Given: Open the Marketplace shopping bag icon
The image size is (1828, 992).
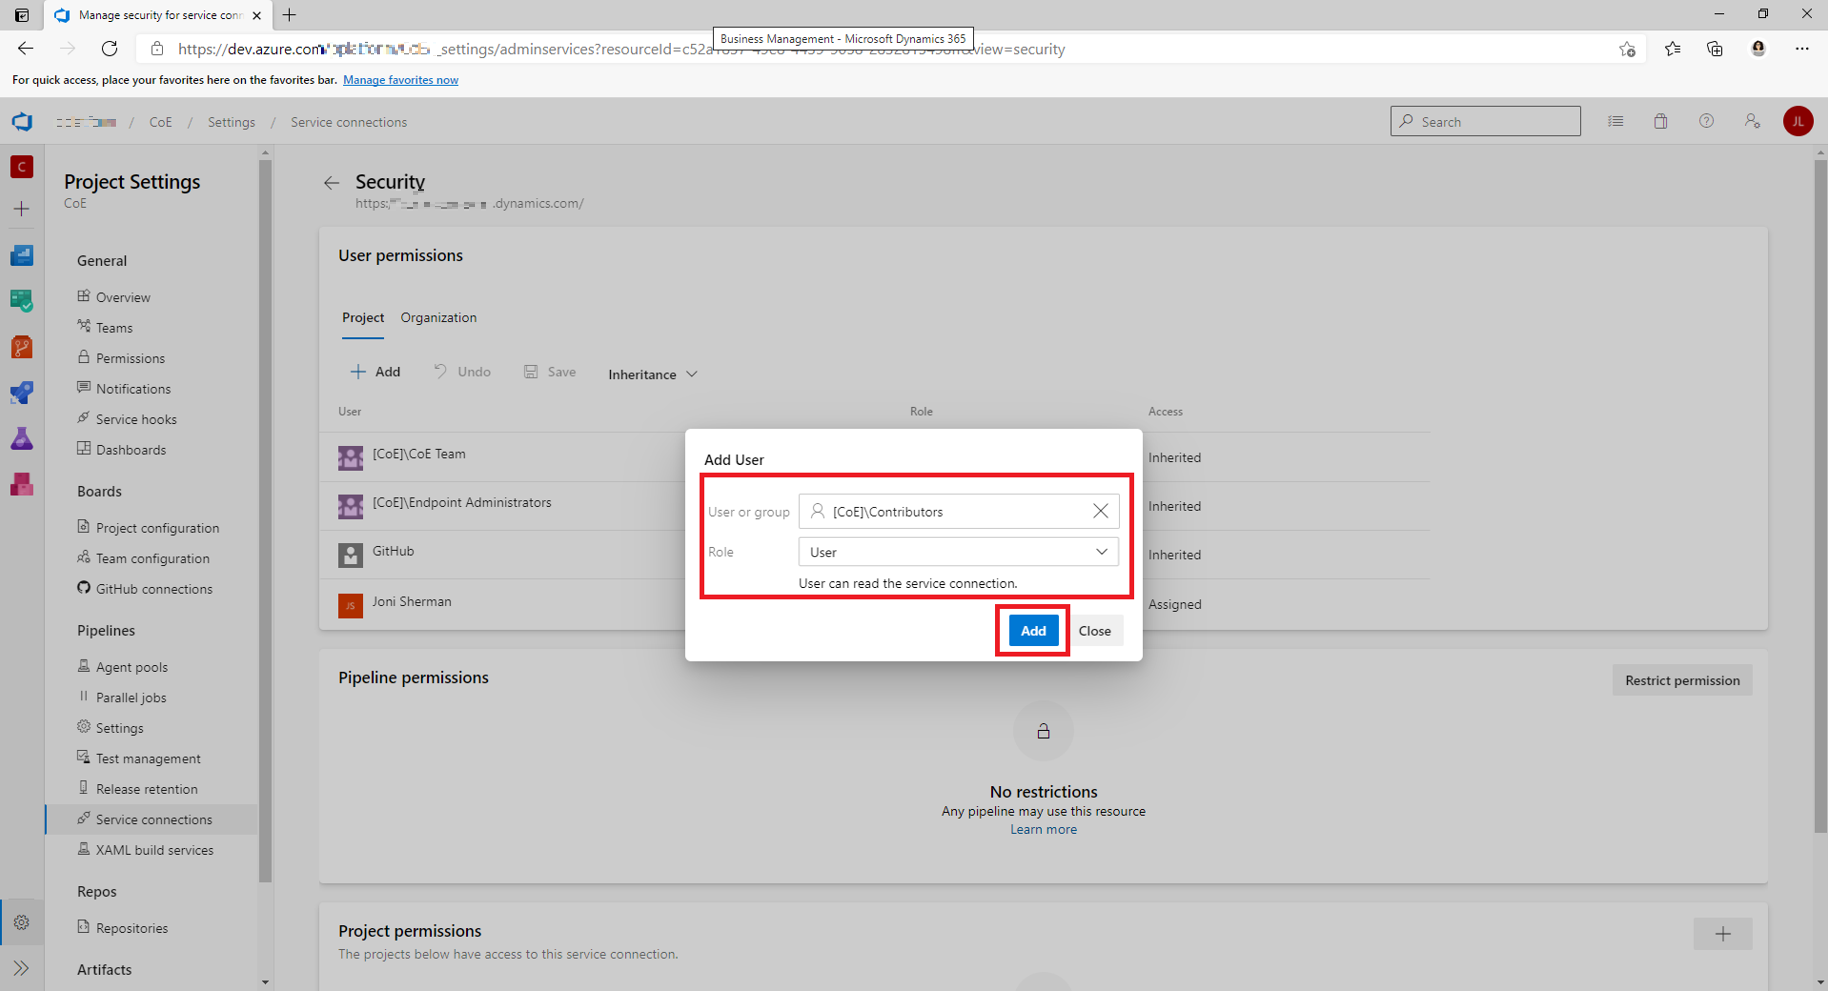Looking at the screenshot, I should tap(1660, 122).
